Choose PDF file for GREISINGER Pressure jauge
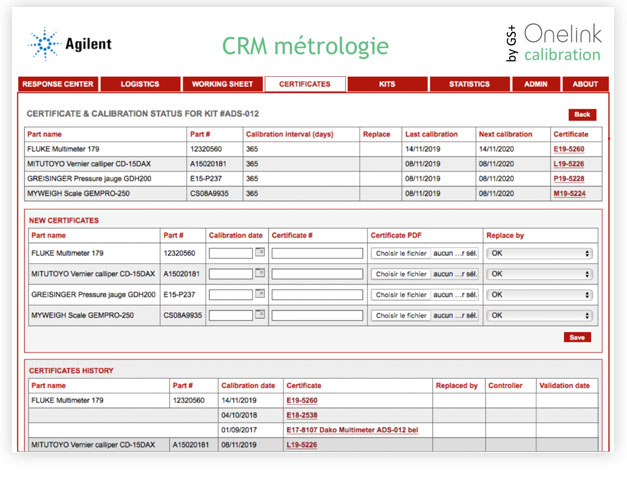The image size is (627, 498). pos(401,295)
